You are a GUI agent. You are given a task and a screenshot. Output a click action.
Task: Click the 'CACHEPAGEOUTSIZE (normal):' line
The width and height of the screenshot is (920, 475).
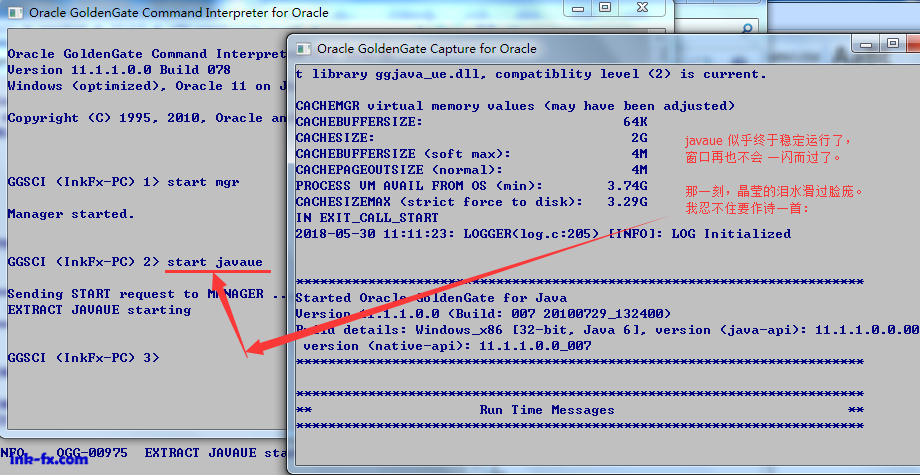[x=471, y=170]
